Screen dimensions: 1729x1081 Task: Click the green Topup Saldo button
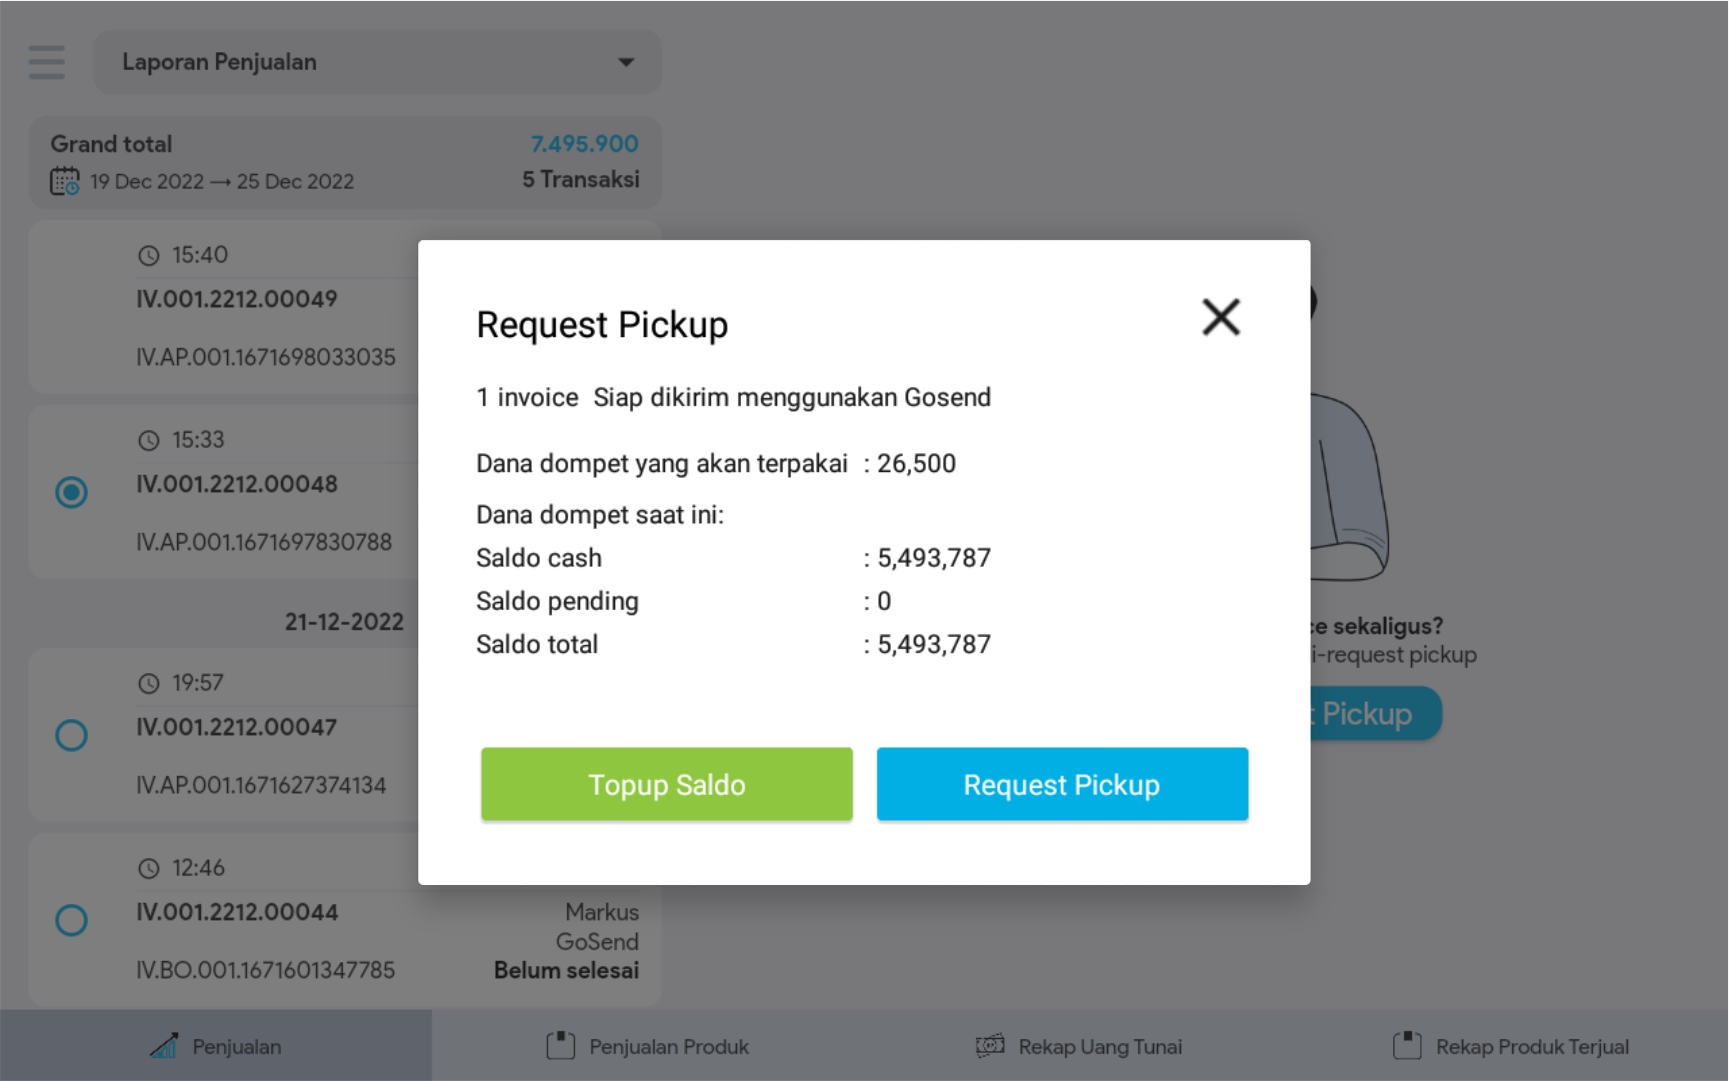(x=666, y=784)
